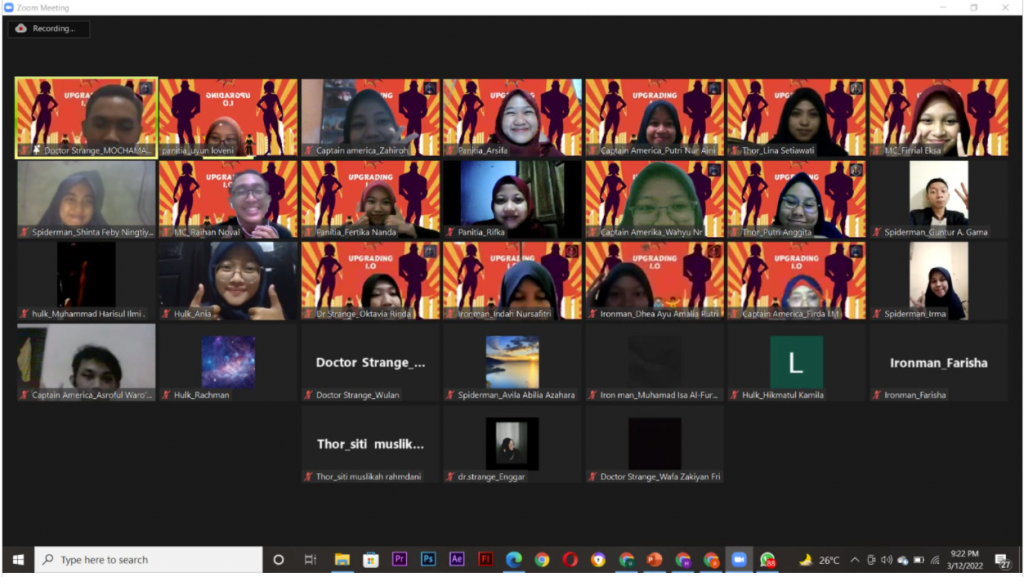The height and width of the screenshot is (577, 1024).
Task: Open the Windows Start menu
Action: click(x=17, y=560)
